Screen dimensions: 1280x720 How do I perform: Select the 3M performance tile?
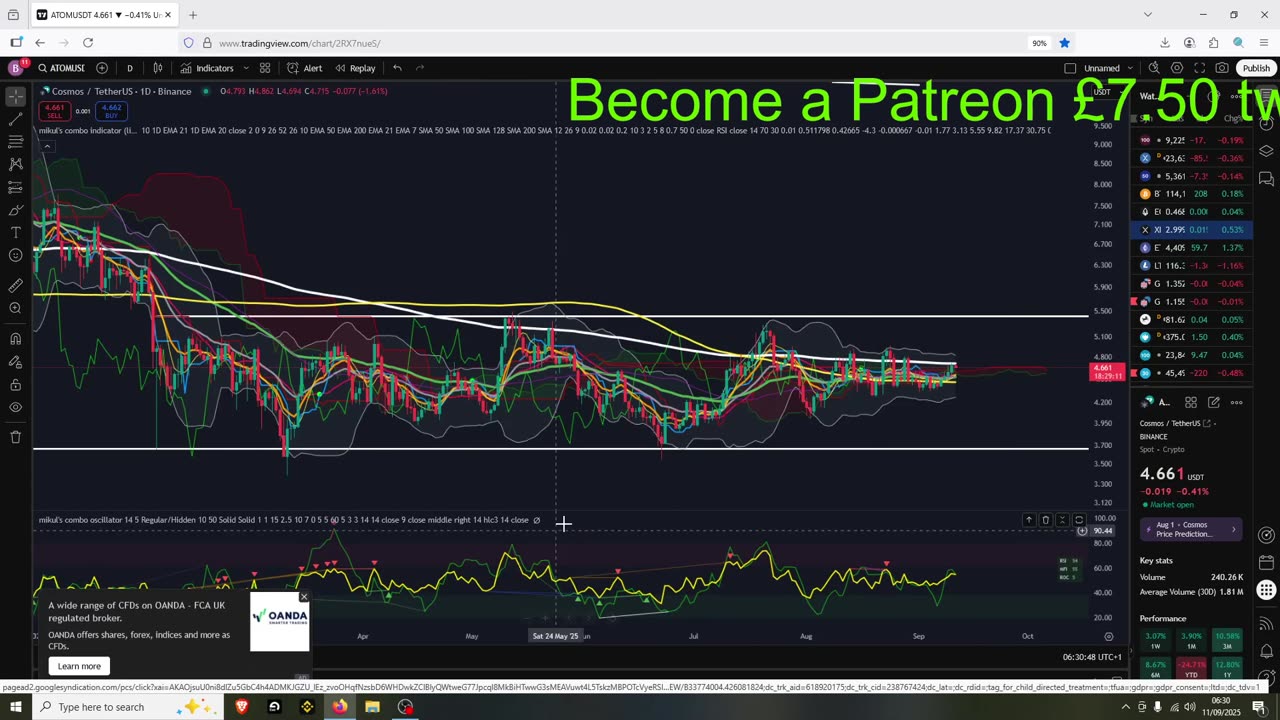click(1227, 641)
